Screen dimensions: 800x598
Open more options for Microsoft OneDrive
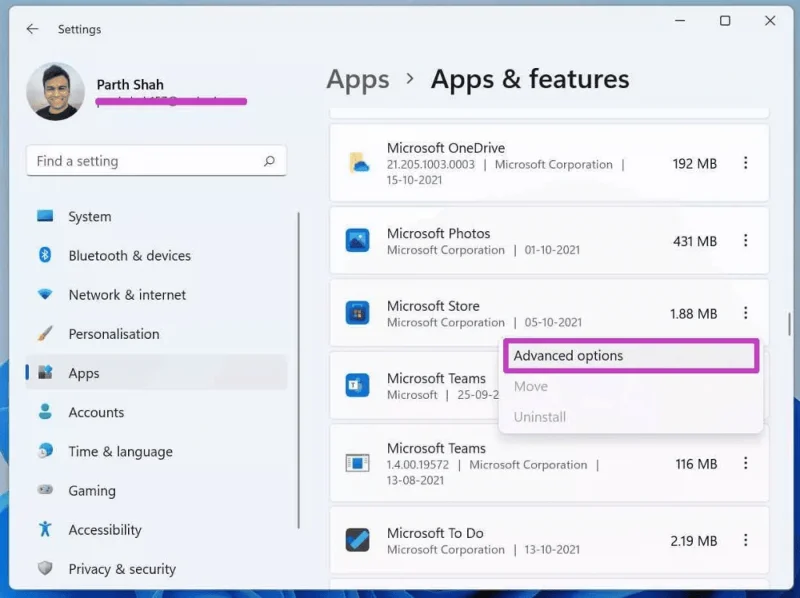click(x=745, y=163)
